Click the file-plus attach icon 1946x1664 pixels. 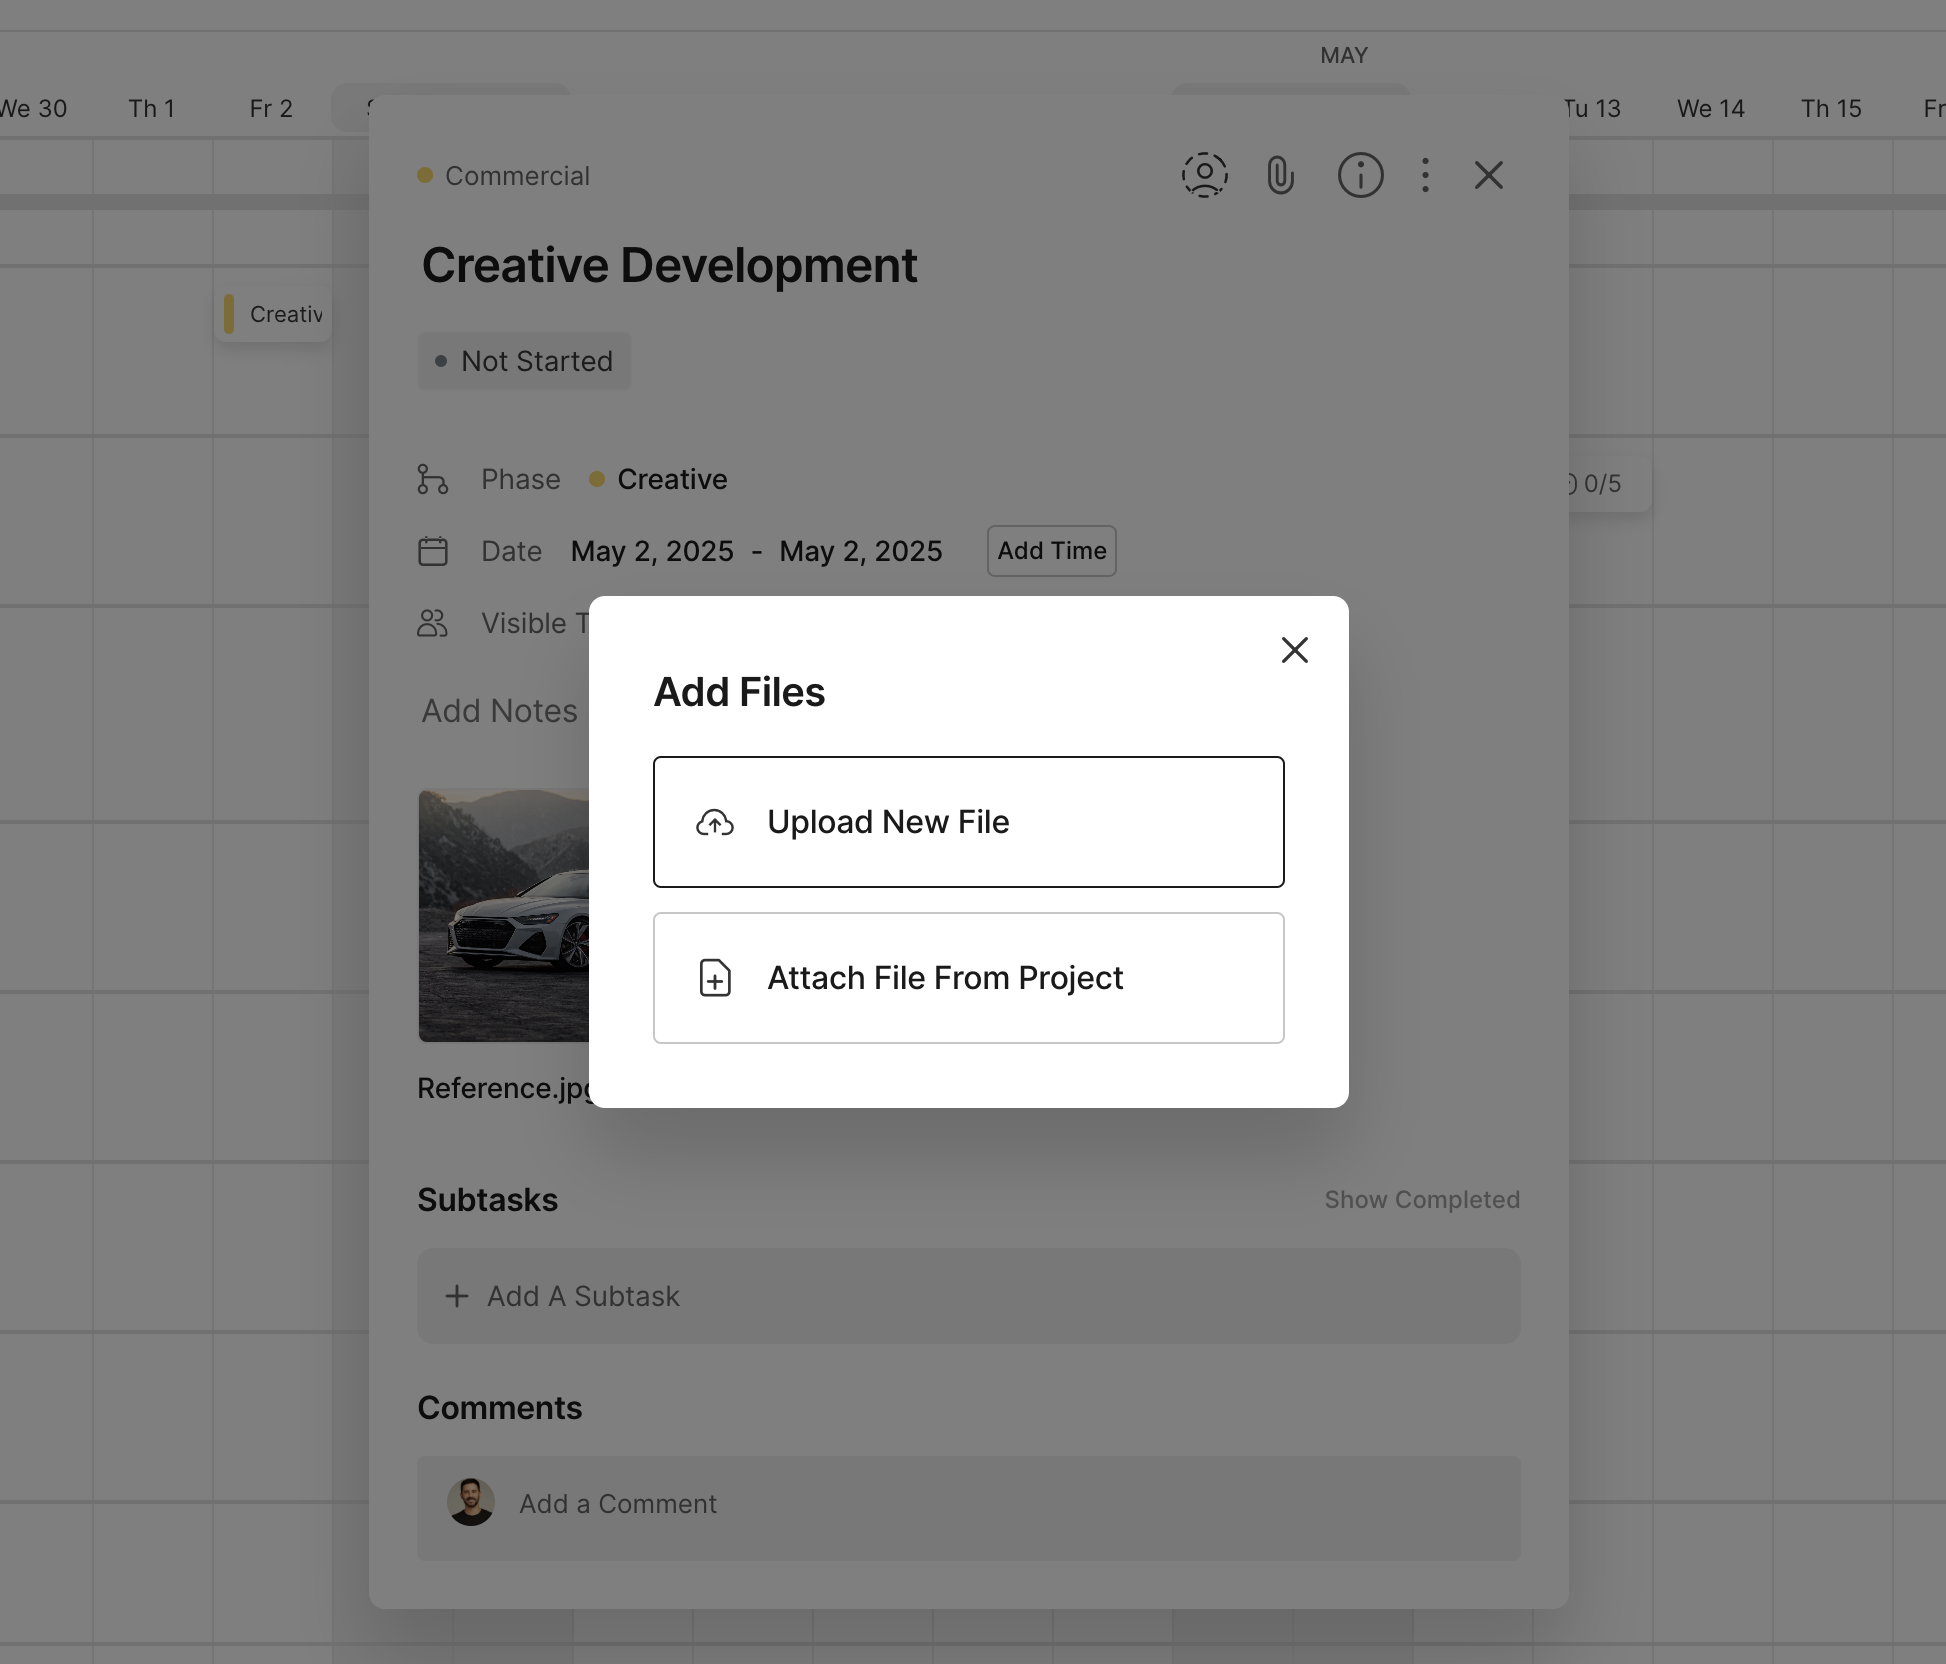tap(715, 978)
